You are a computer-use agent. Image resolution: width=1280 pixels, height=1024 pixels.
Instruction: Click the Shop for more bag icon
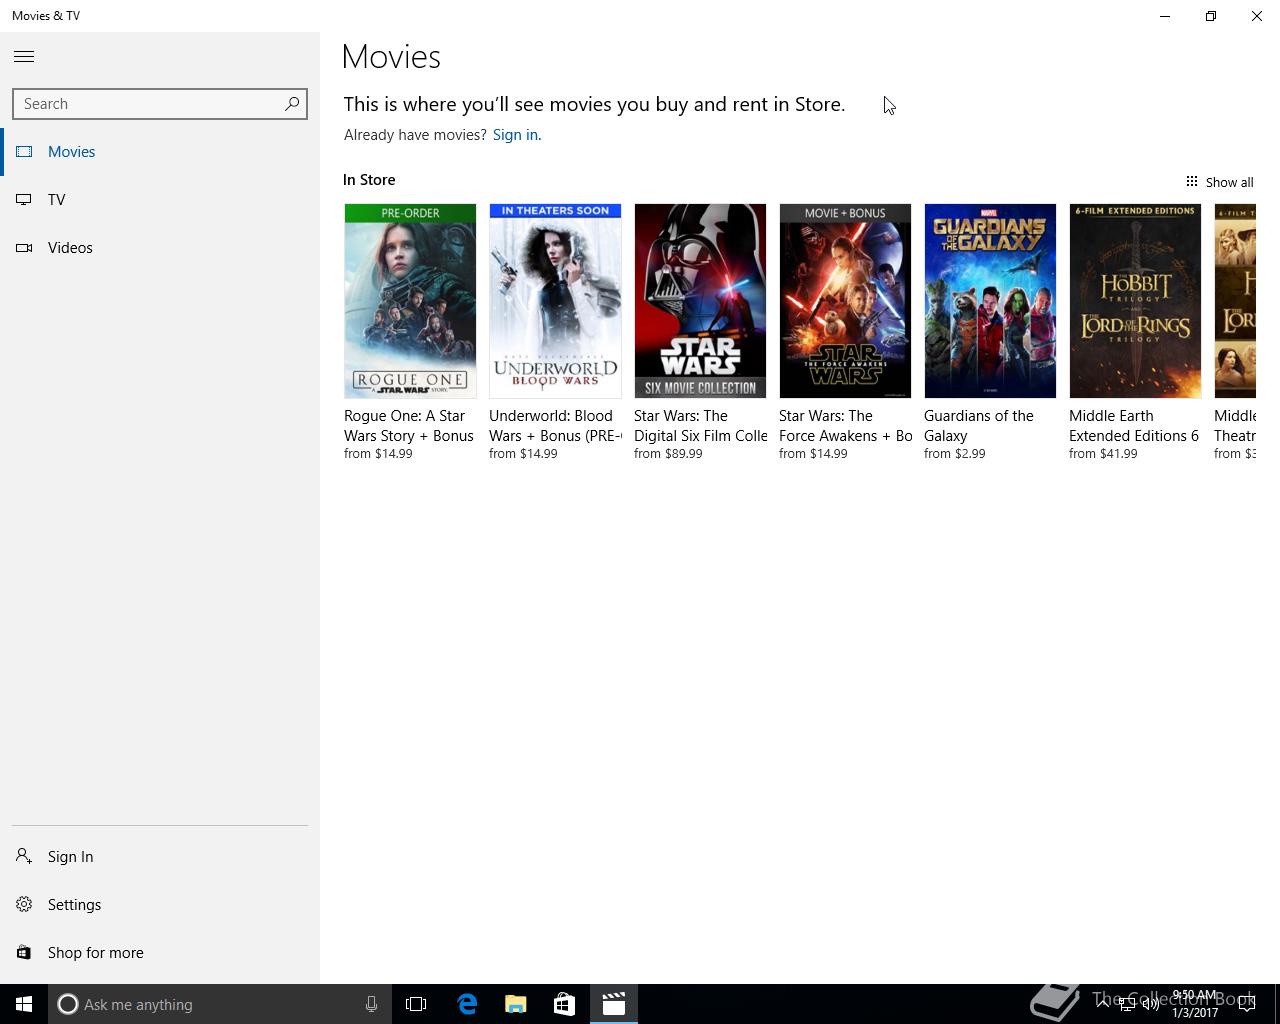tap(24, 953)
